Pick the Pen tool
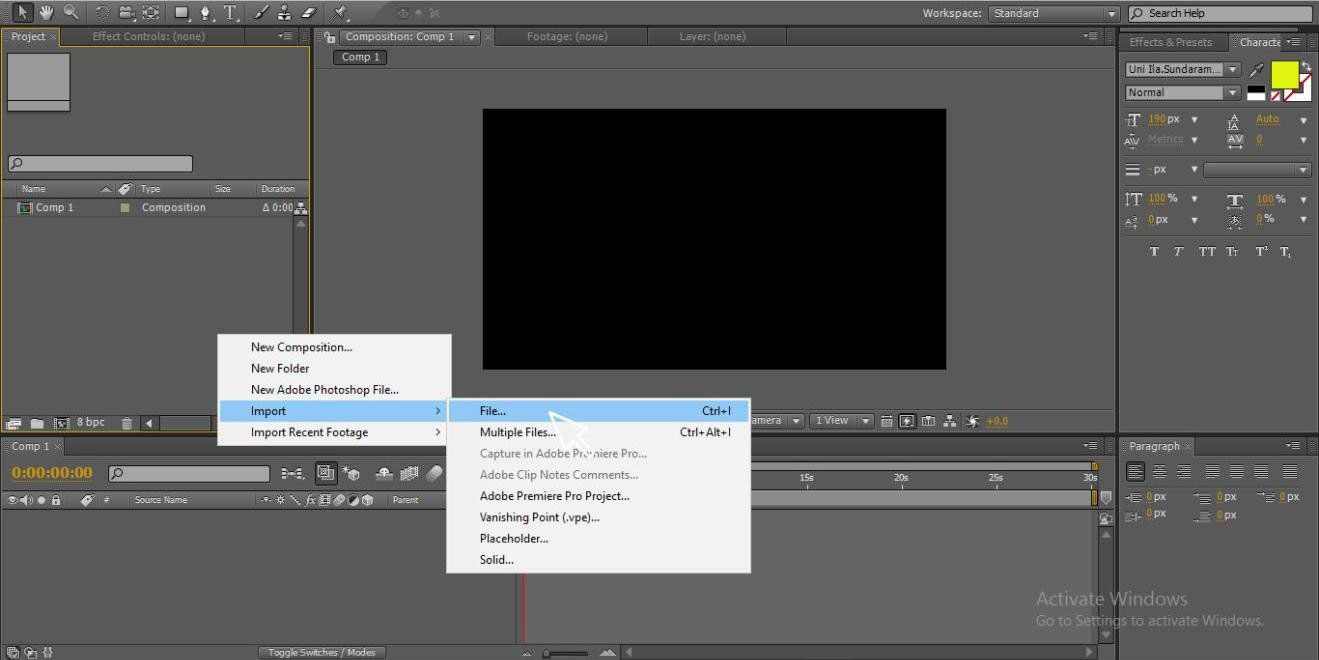This screenshot has width=1319, height=660. [x=206, y=13]
